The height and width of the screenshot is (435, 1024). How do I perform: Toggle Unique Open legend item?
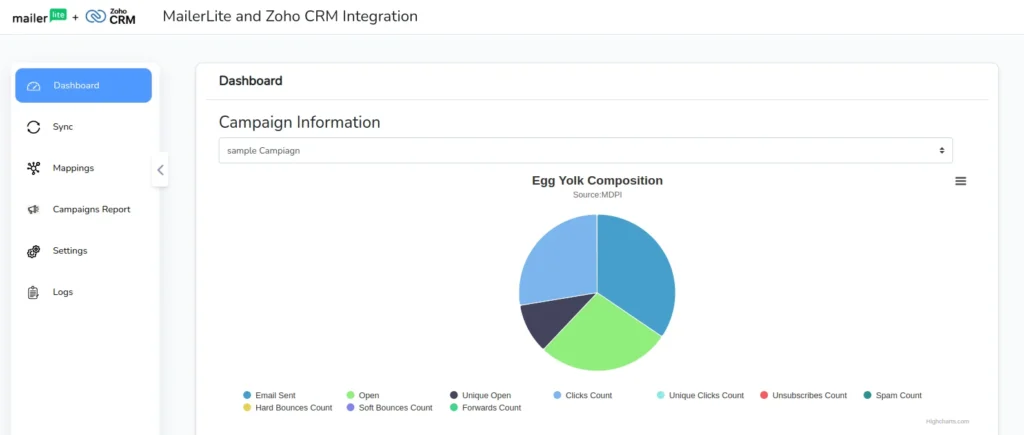click(486, 396)
